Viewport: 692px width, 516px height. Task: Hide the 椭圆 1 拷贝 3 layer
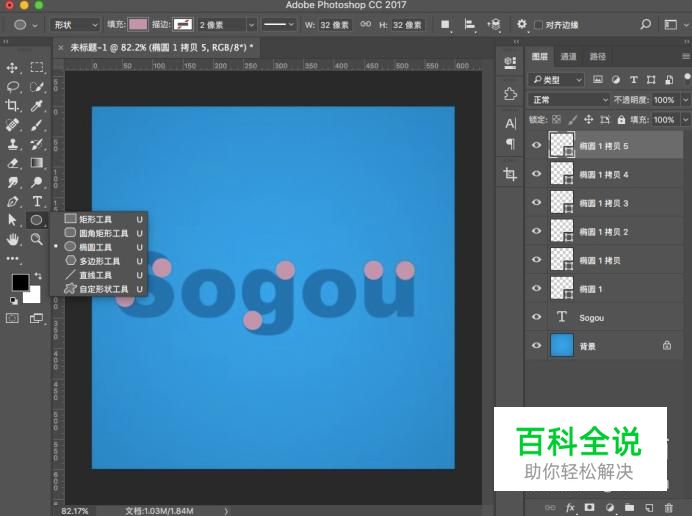click(536, 203)
